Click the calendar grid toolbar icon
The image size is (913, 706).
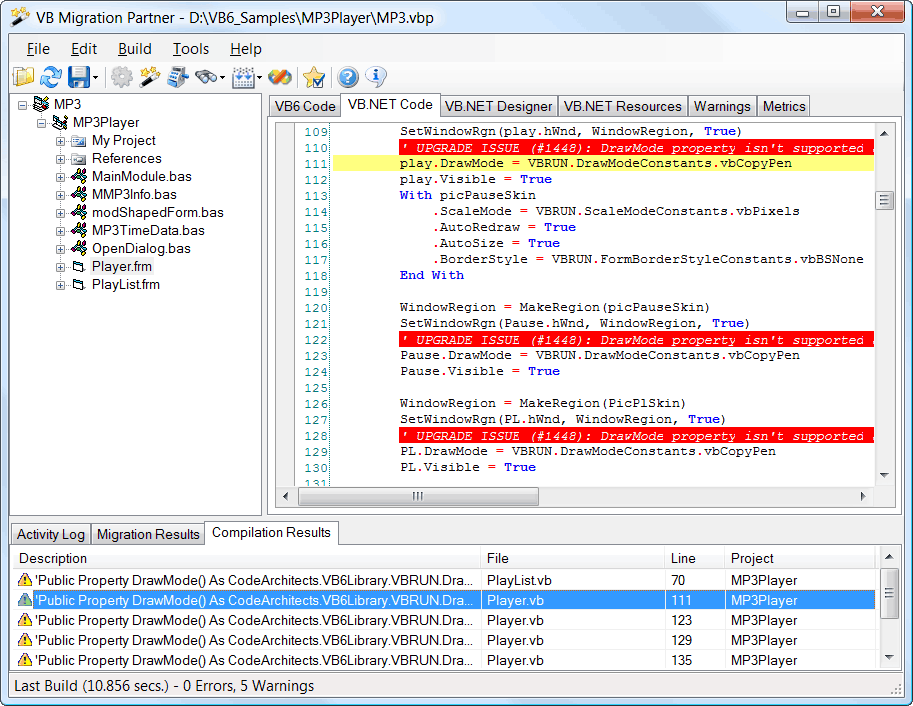pos(243,76)
